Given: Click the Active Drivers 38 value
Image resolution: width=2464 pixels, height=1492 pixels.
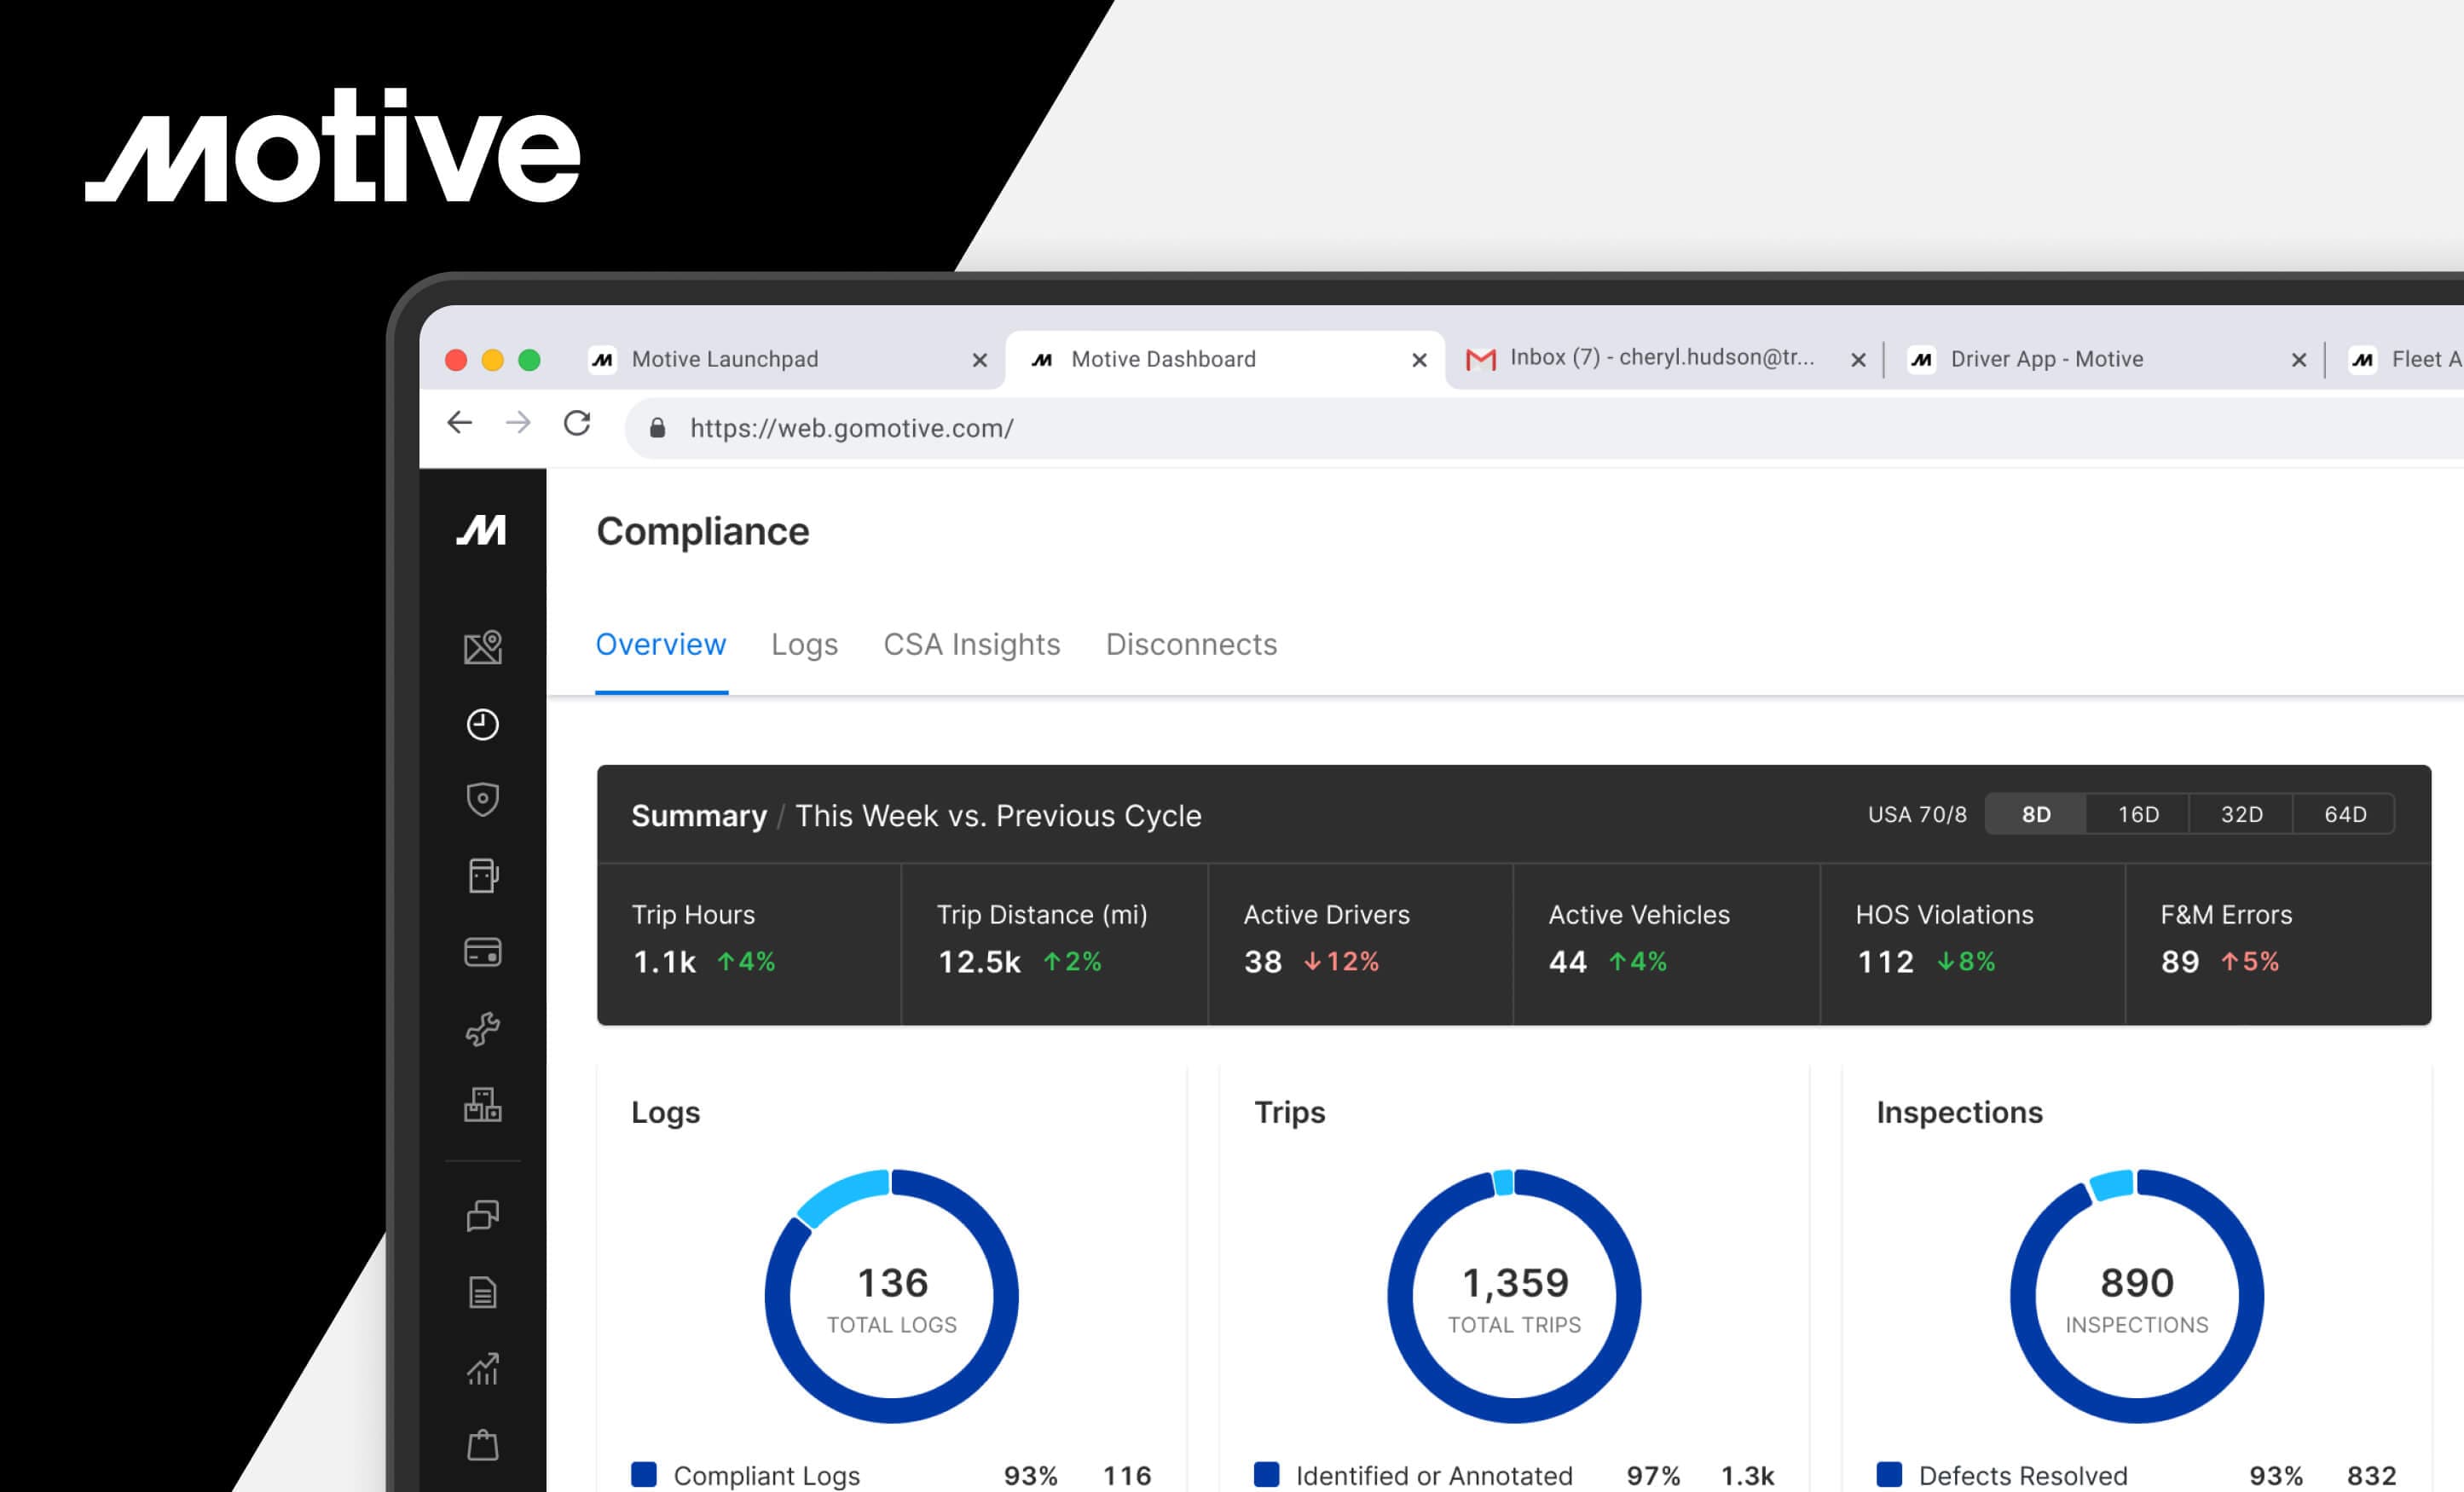Looking at the screenshot, I should (1263, 962).
